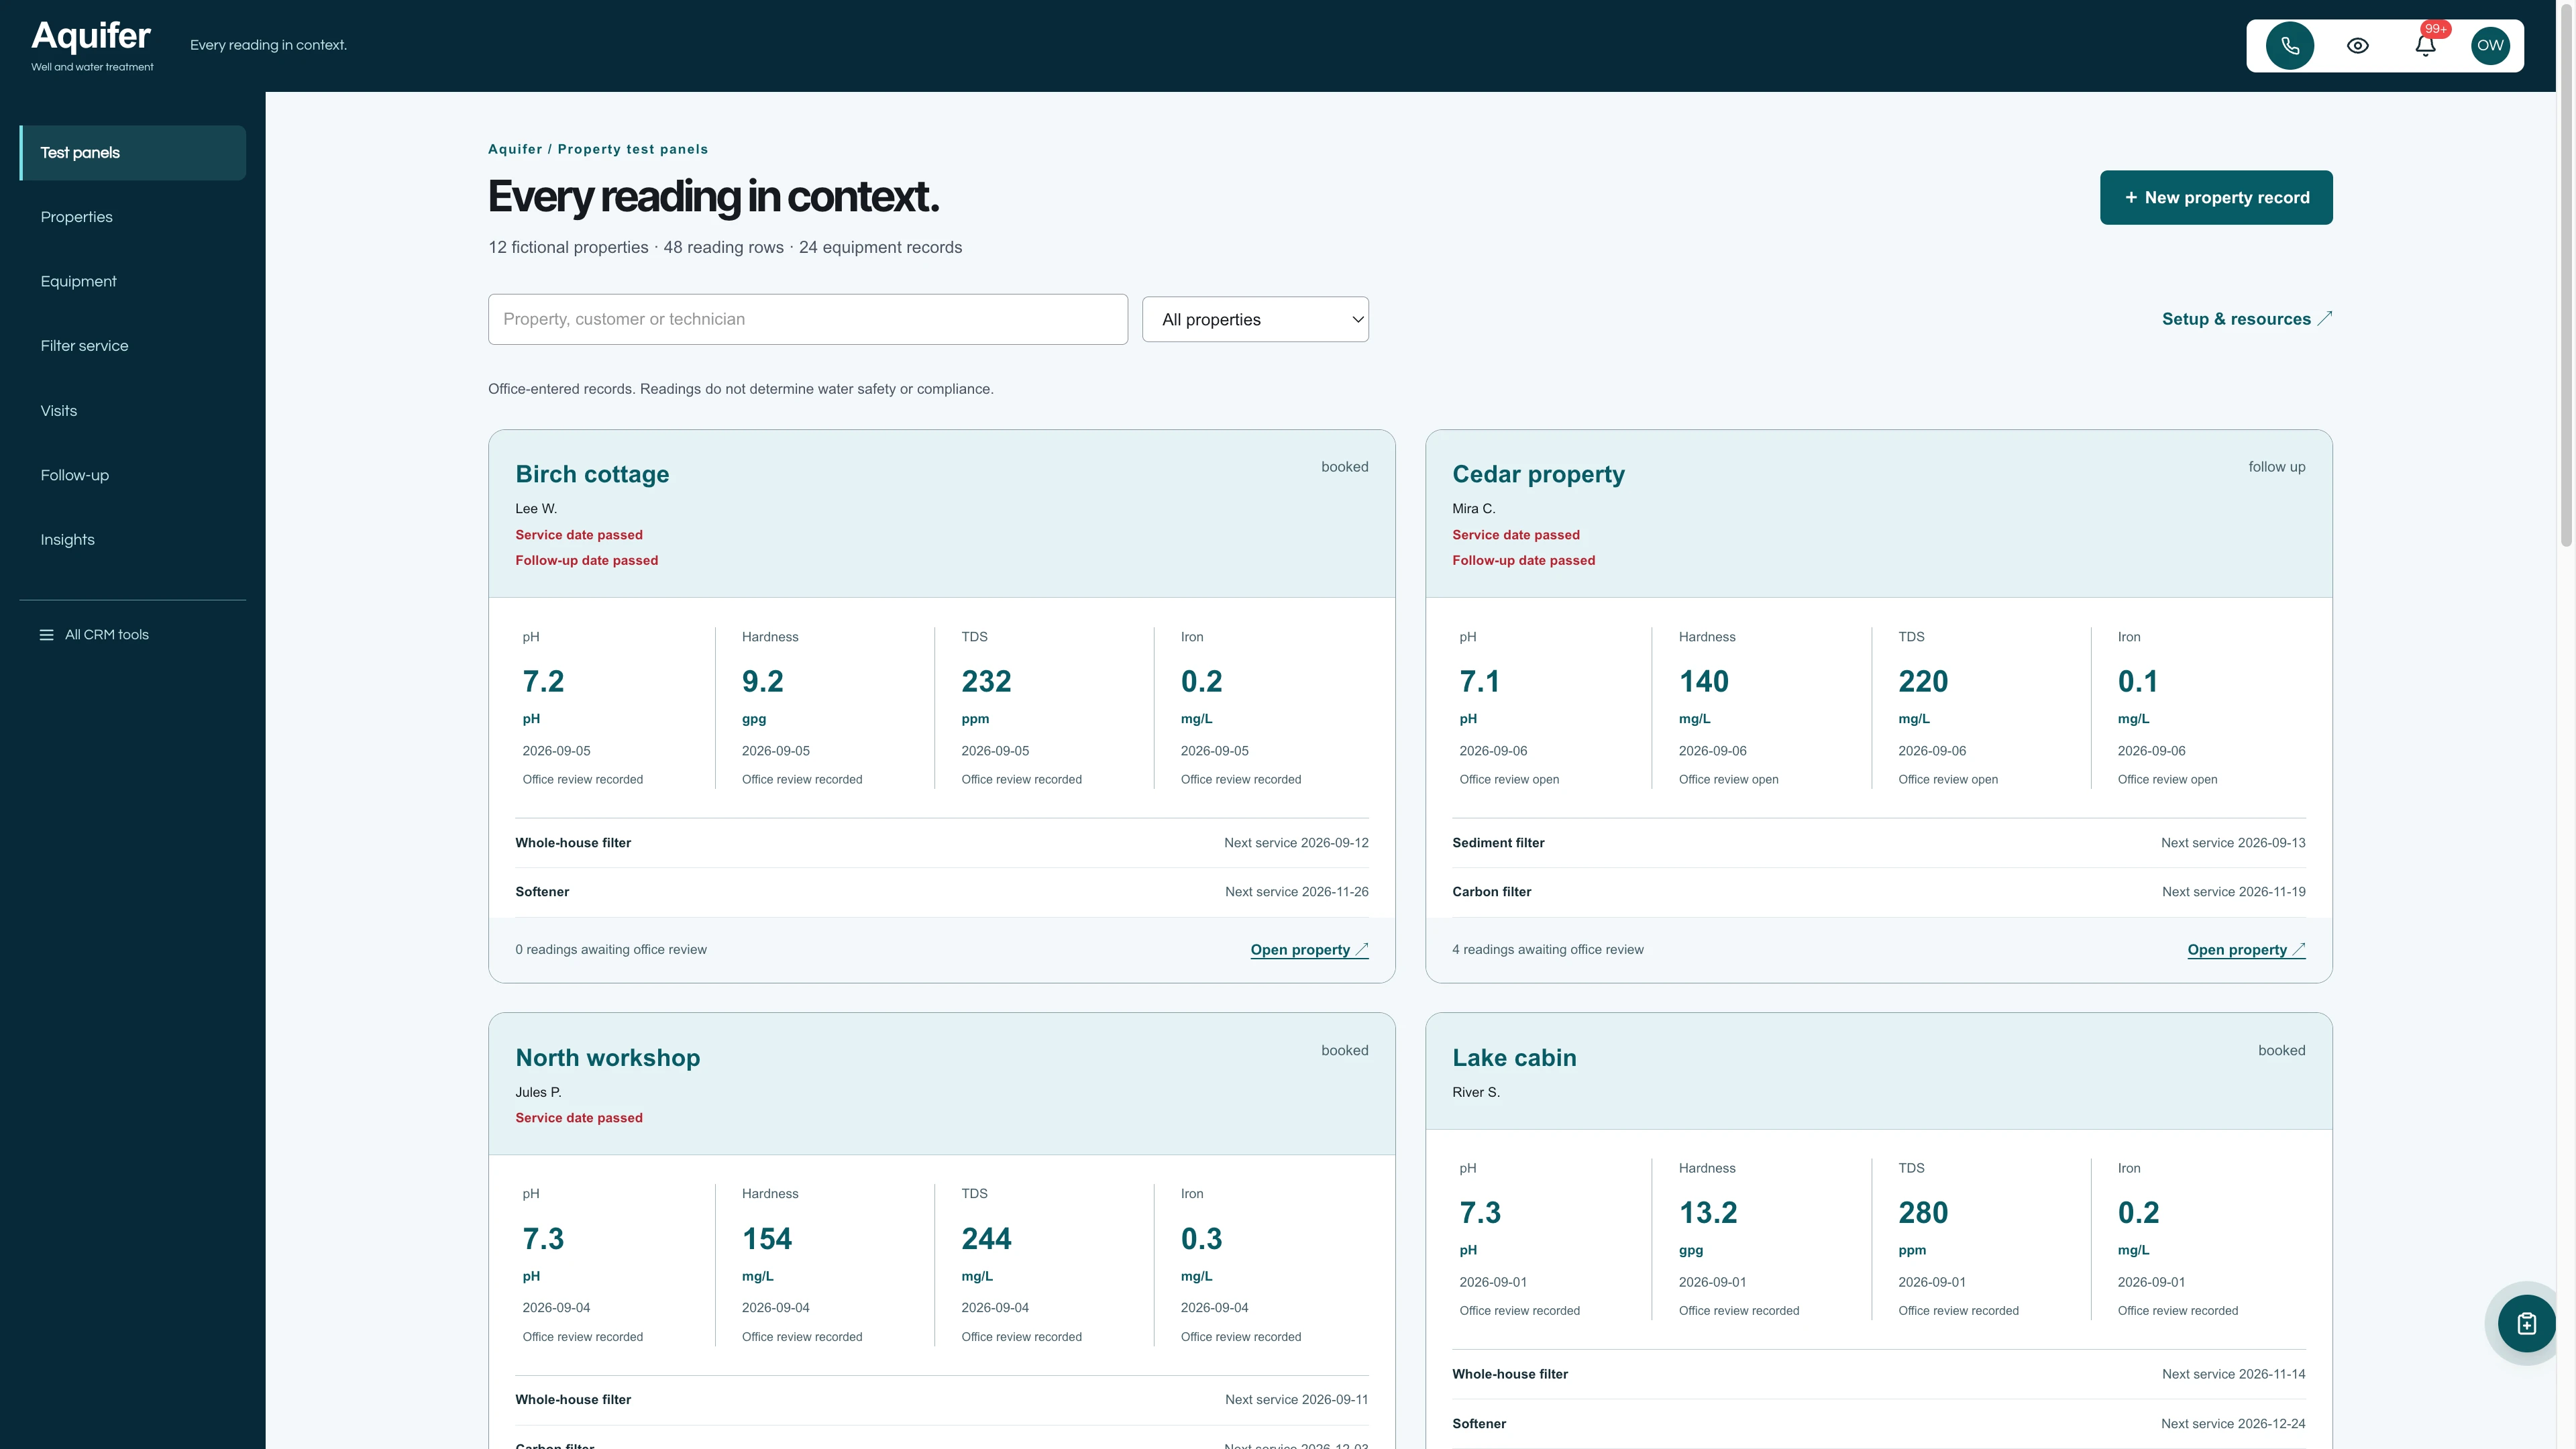Image resolution: width=2576 pixels, height=1449 pixels.
Task: Click Lake cabin TDS value 280
Action: [1923, 1213]
